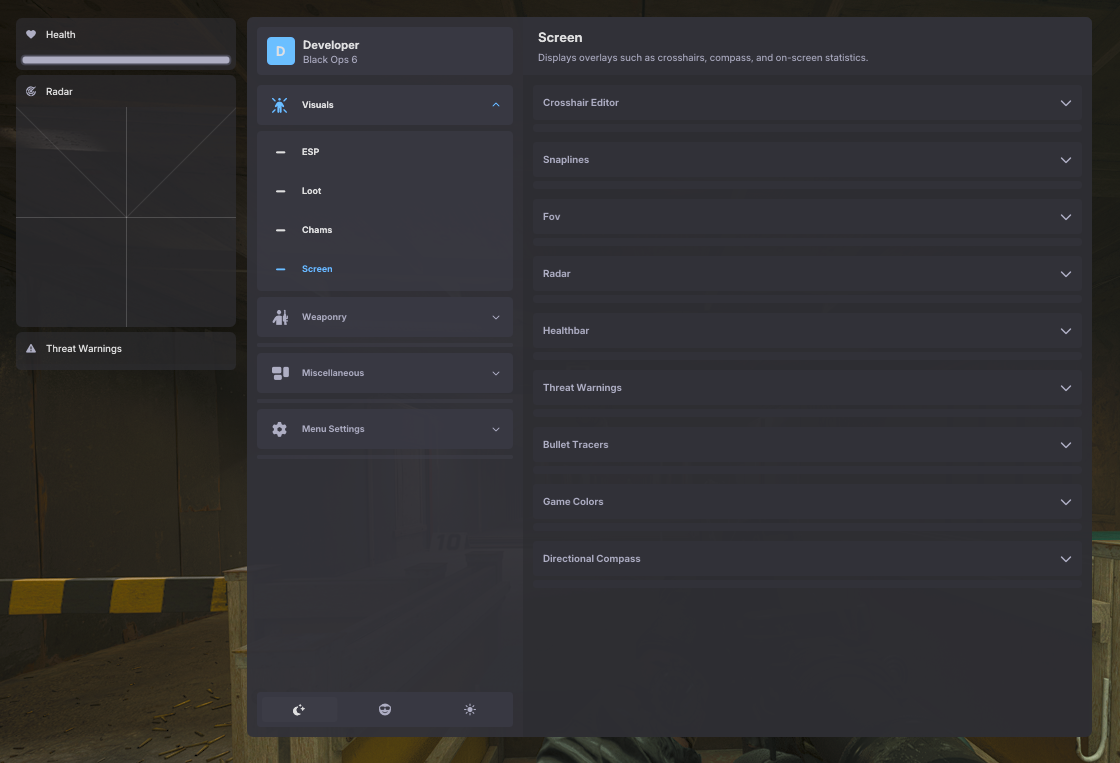
Task: Expand the Snaplines section chevron
Action: coord(1065,160)
